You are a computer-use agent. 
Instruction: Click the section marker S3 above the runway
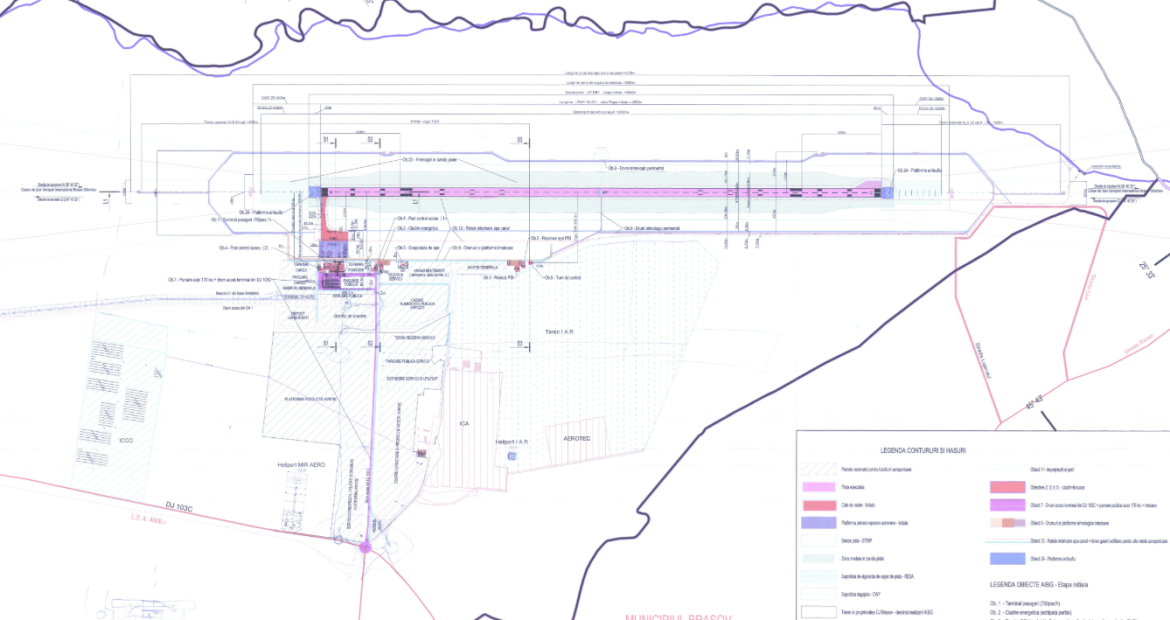(520, 140)
